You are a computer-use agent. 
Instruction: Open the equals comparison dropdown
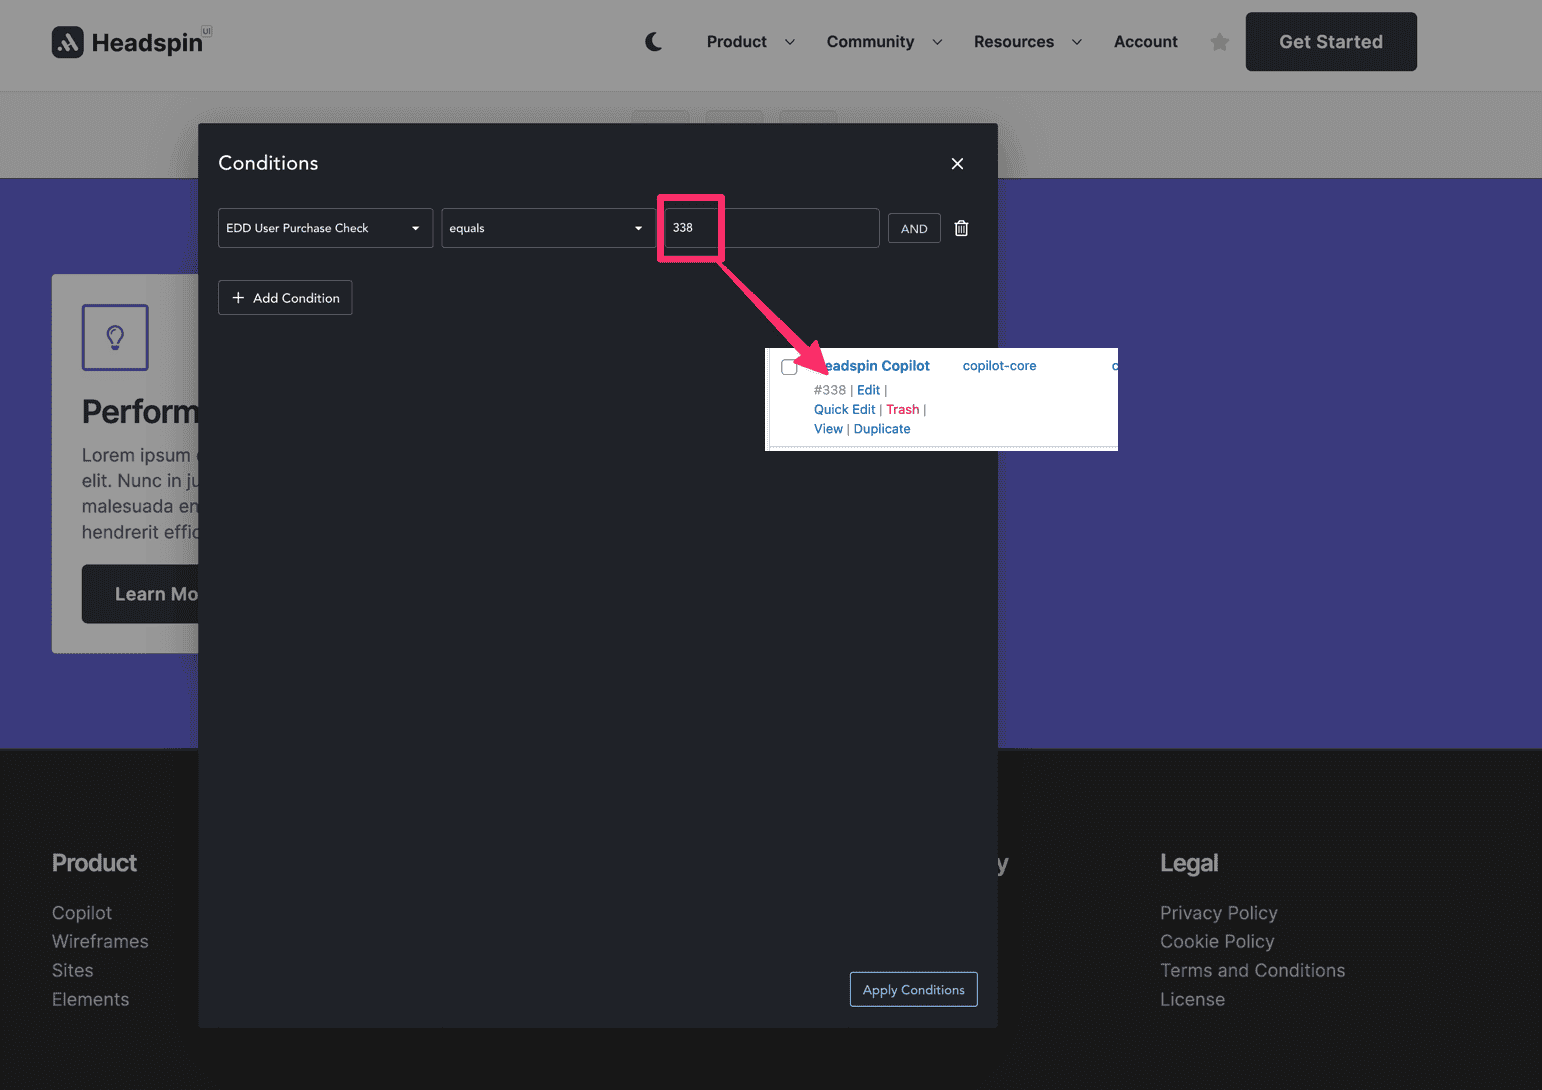tap(547, 228)
